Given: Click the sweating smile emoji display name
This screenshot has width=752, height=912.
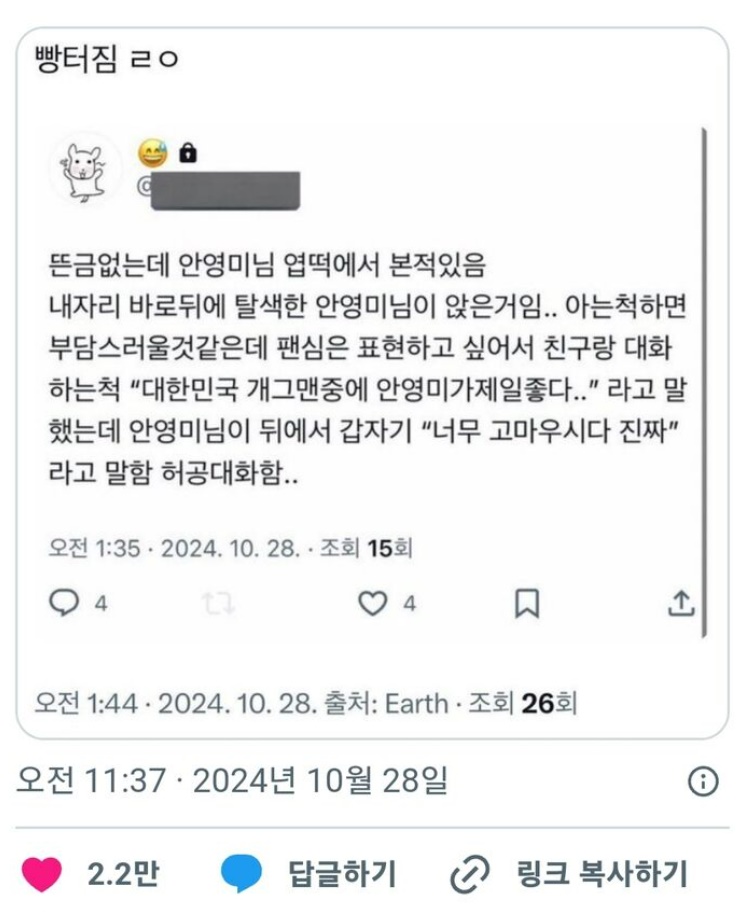Looking at the screenshot, I should point(152,153).
